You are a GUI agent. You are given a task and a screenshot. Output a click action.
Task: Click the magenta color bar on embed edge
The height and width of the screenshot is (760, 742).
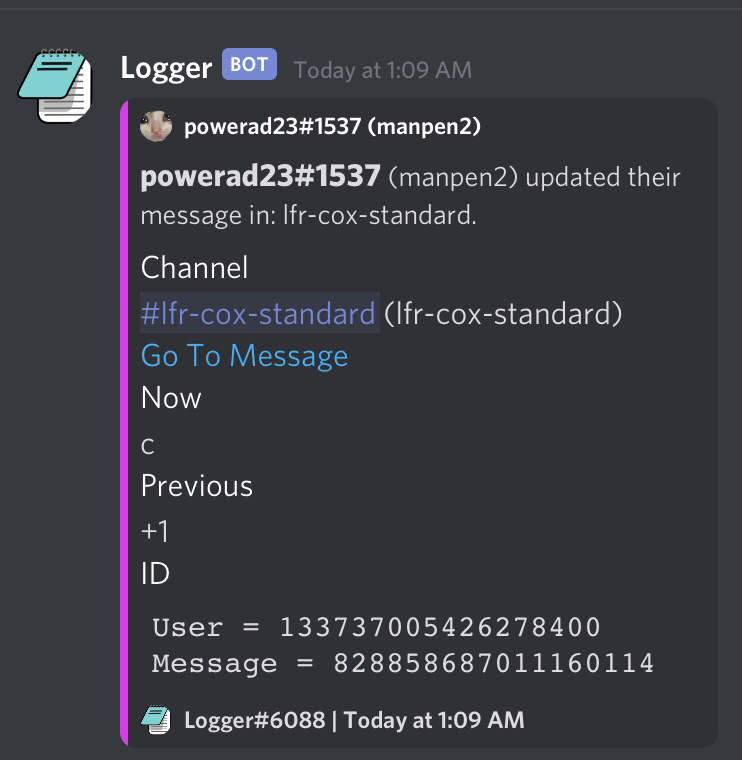pyautogui.click(x=124, y=422)
